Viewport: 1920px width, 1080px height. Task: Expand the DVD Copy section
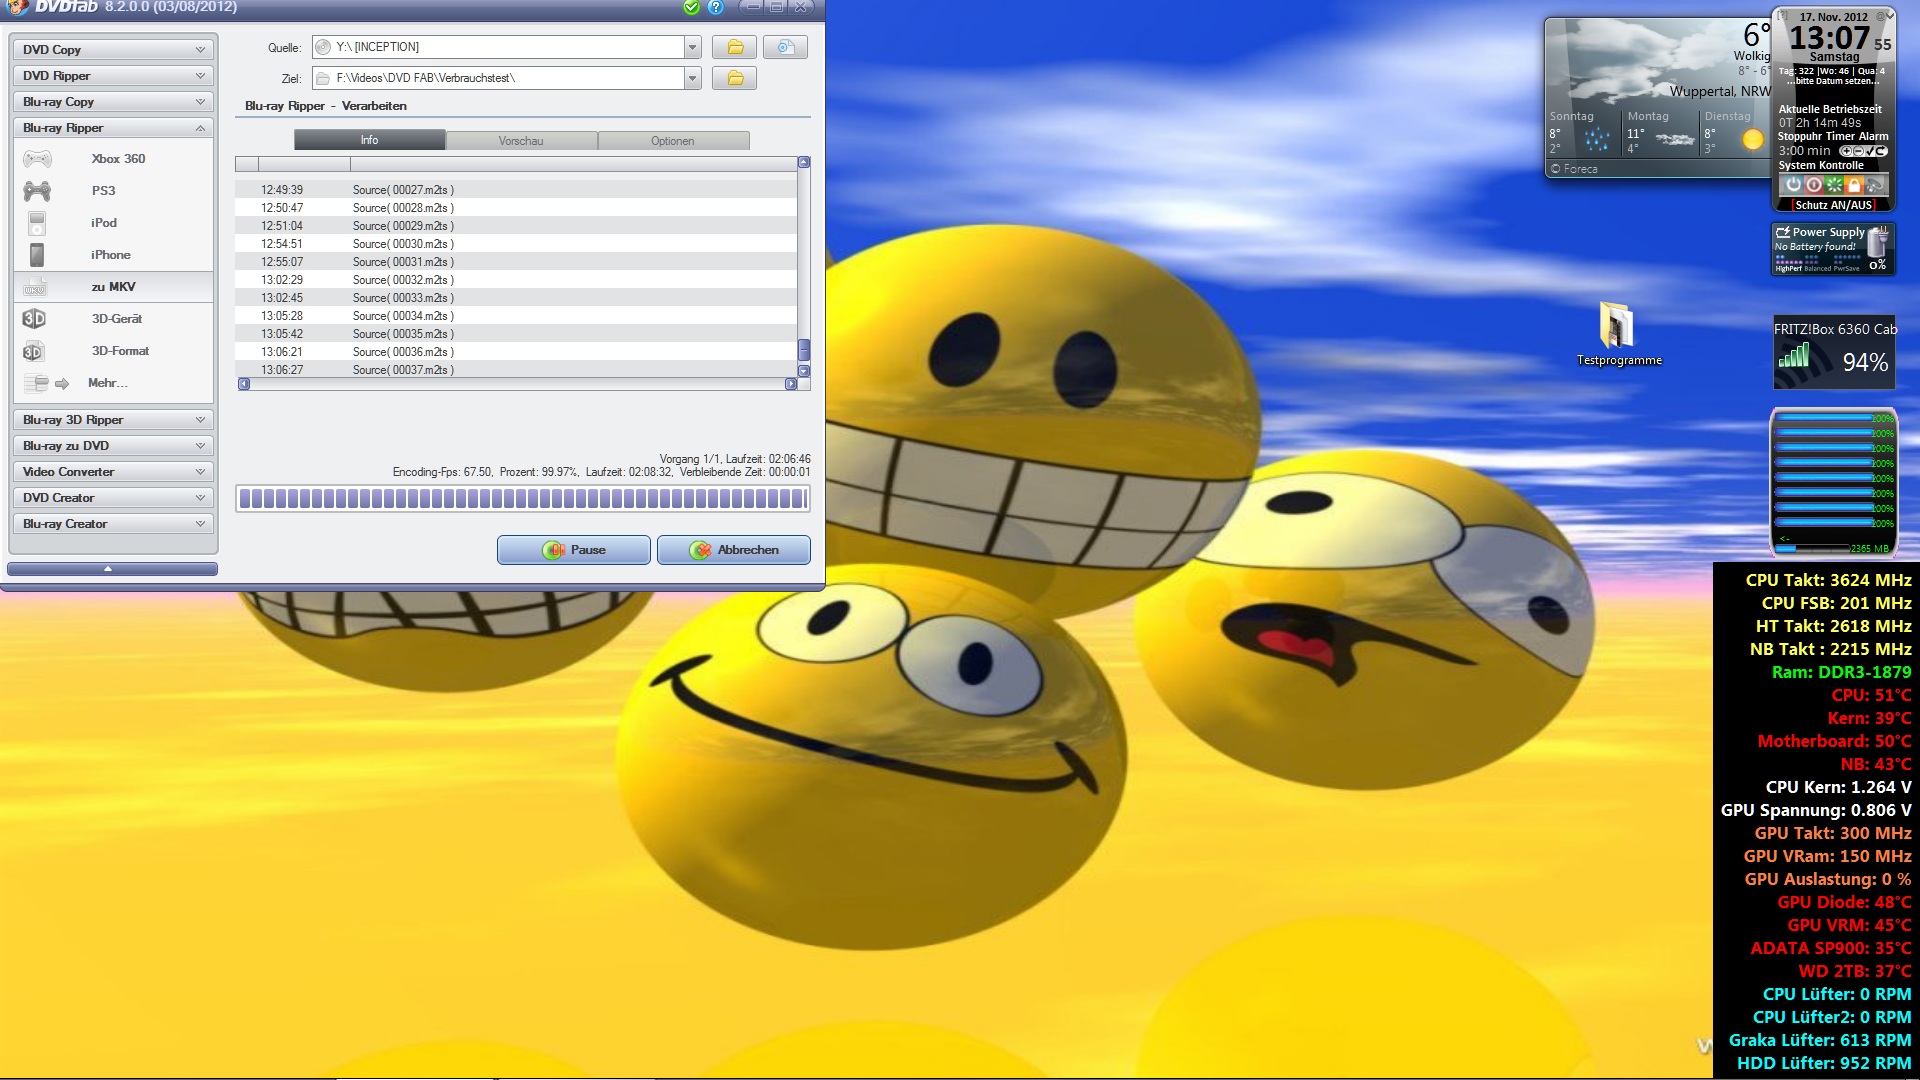coord(113,49)
